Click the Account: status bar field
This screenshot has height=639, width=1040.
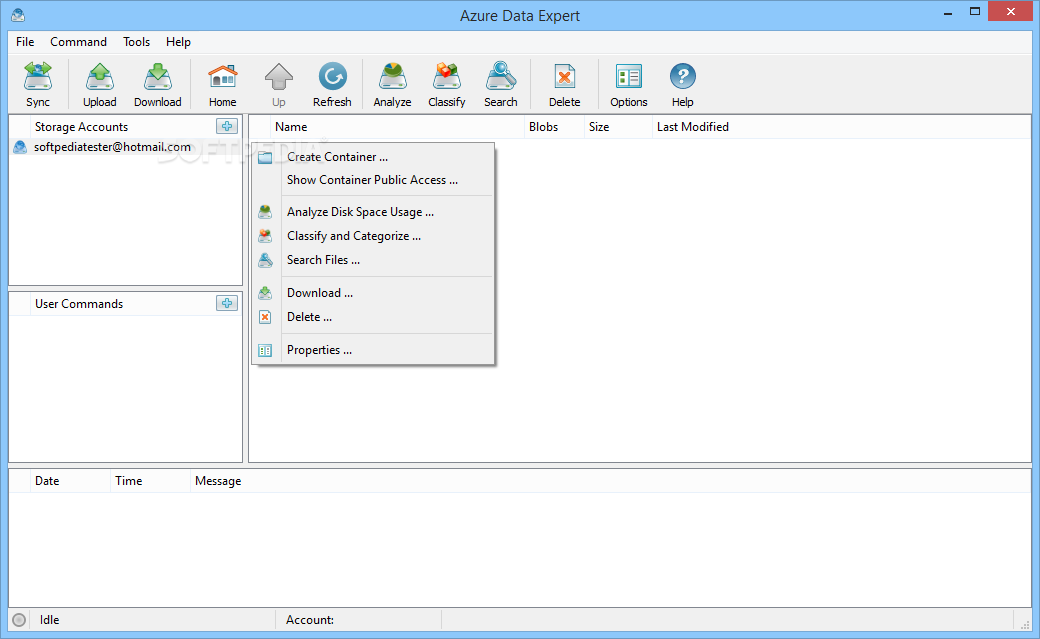tap(358, 620)
